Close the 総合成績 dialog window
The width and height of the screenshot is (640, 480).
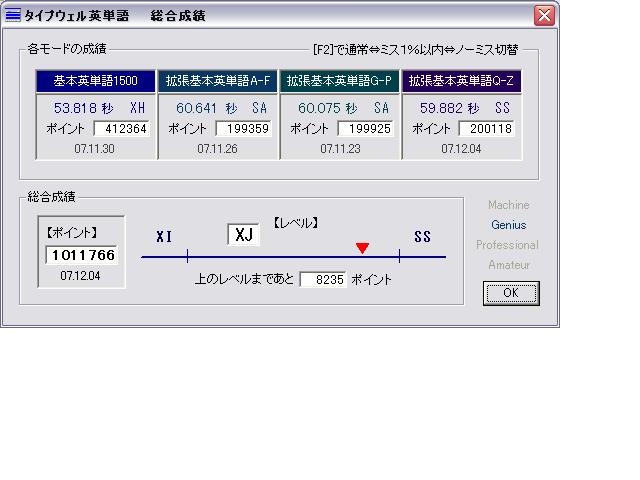(x=544, y=16)
